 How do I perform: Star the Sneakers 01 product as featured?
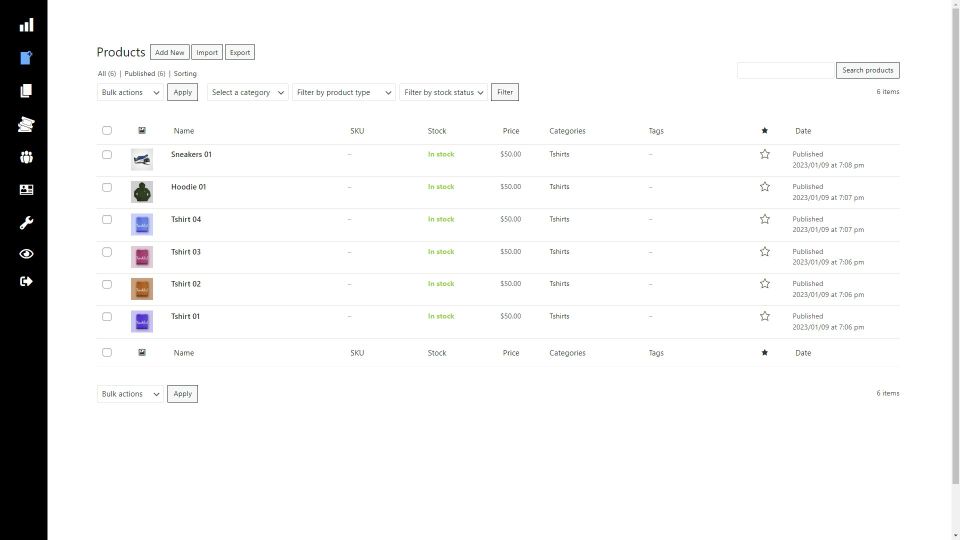(765, 154)
